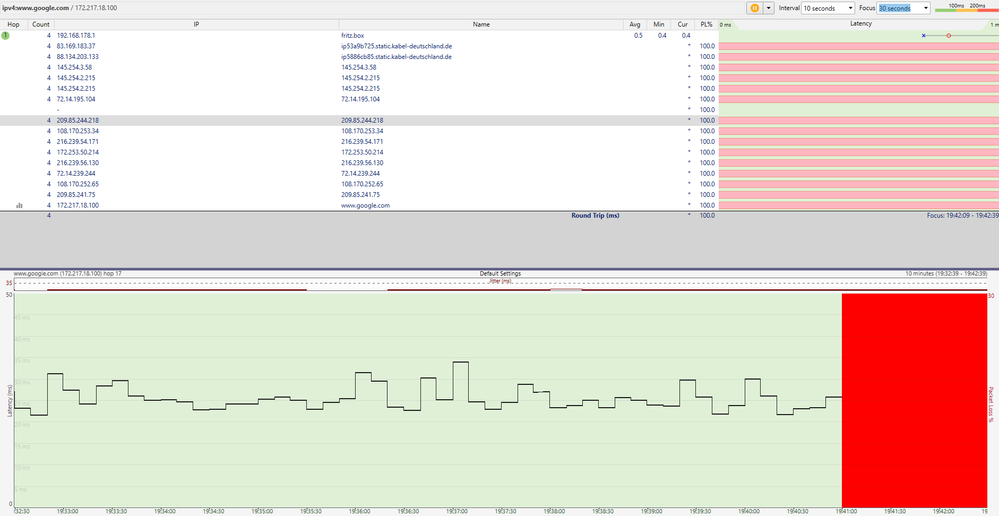Click the Count column header

coord(41,22)
